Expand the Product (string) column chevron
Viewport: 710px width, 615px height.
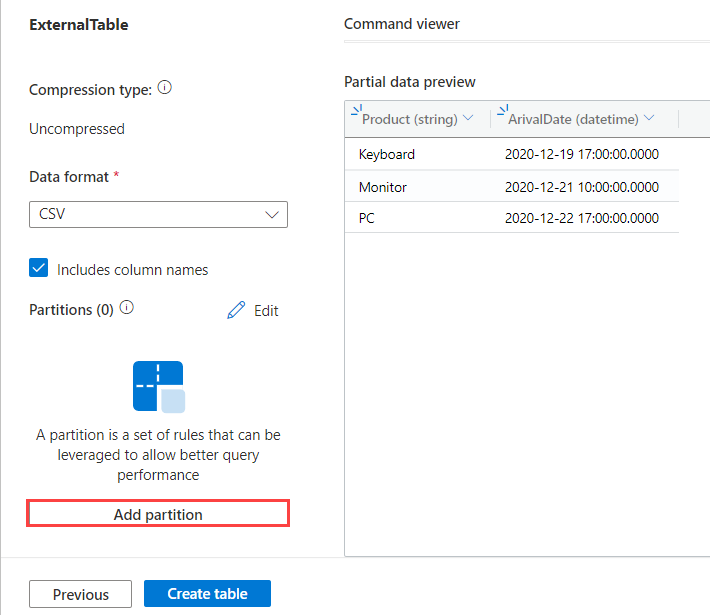pos(467,118)
